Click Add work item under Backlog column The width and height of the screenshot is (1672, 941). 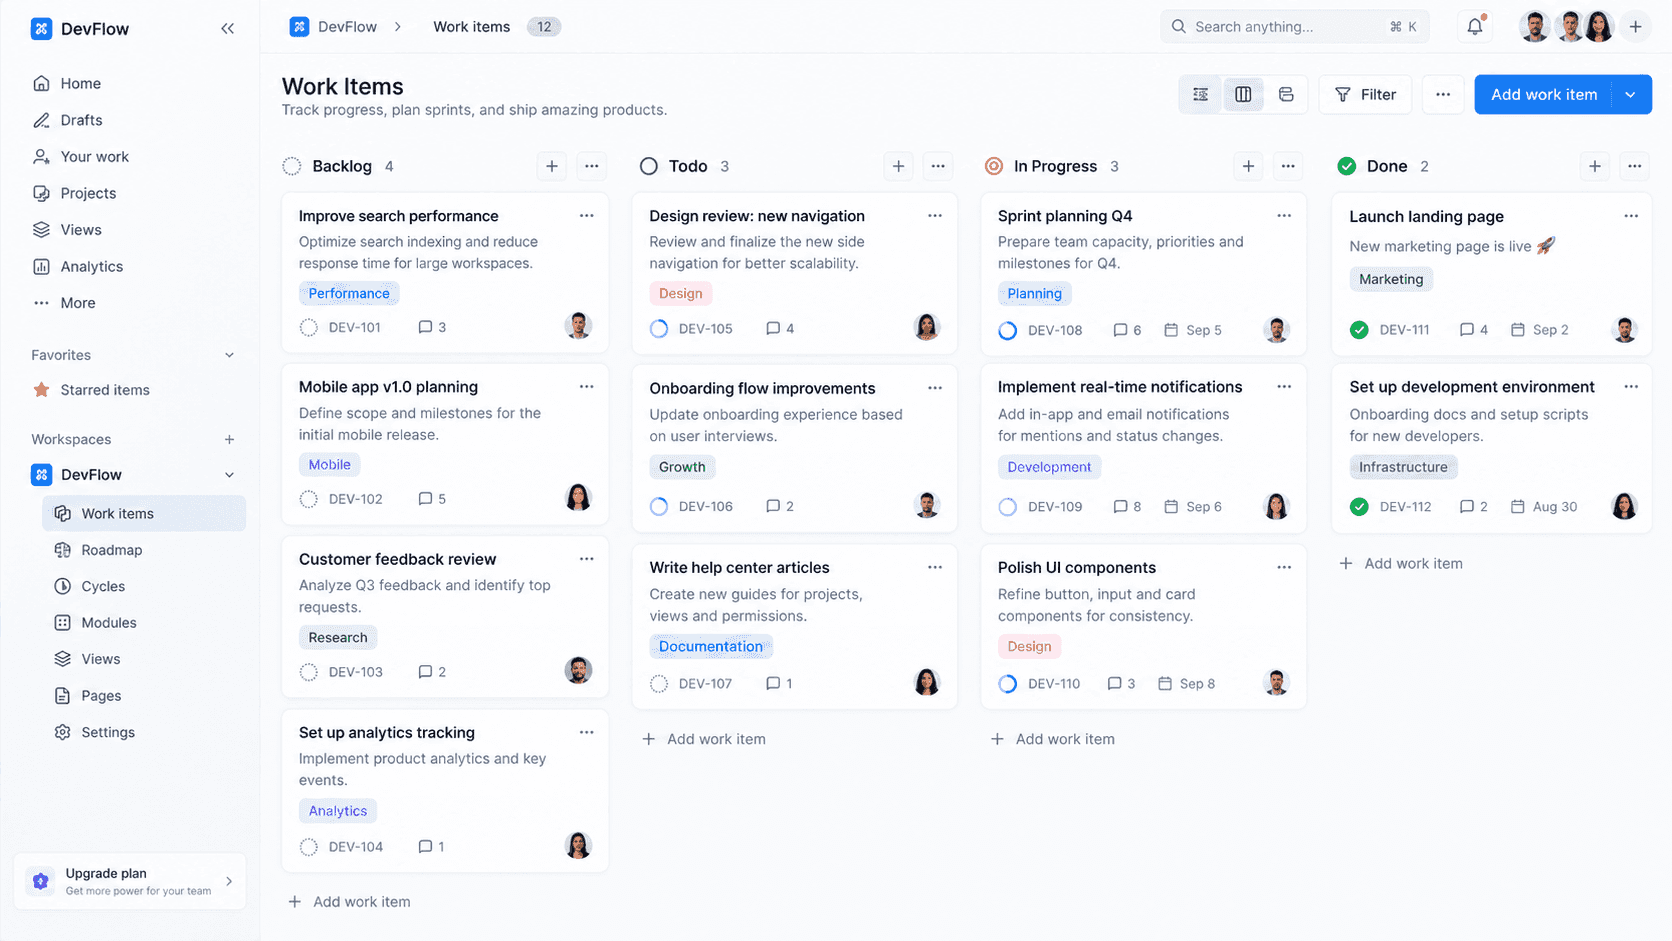click(x=349, y=901)
